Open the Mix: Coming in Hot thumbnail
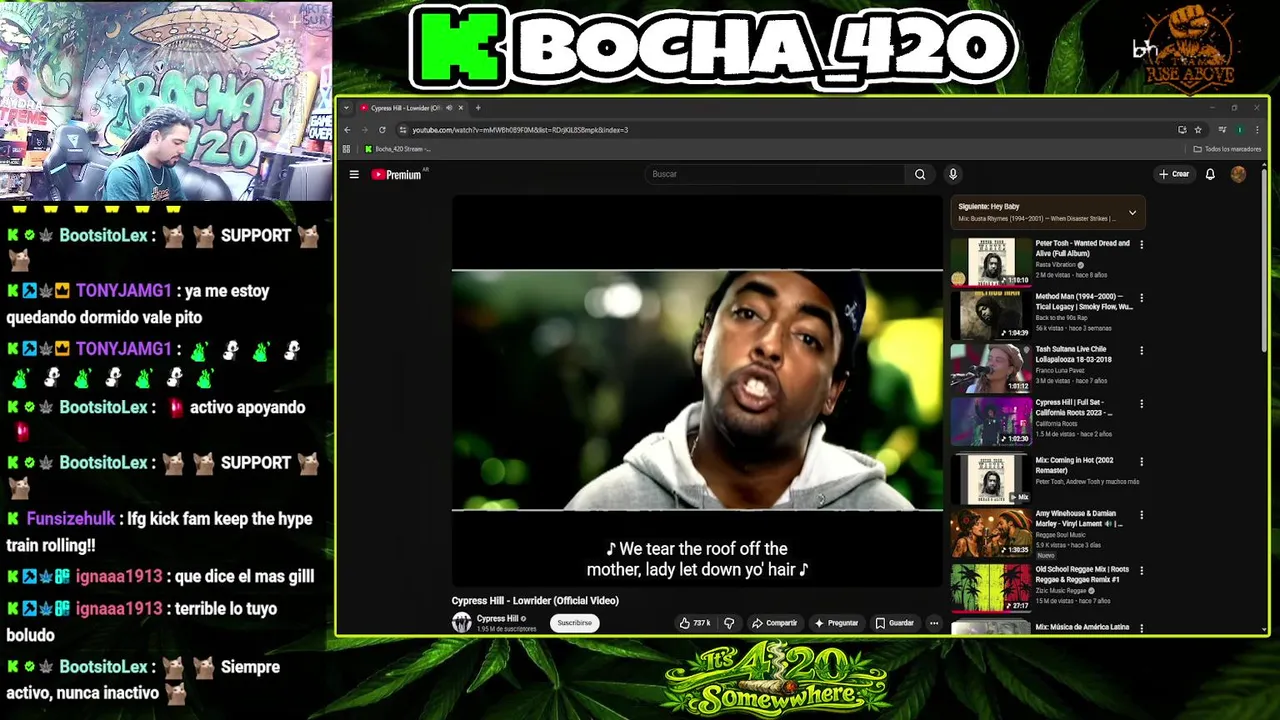Image resolution: width=1280 pixels, height=720 pixels. pos(990,479)
